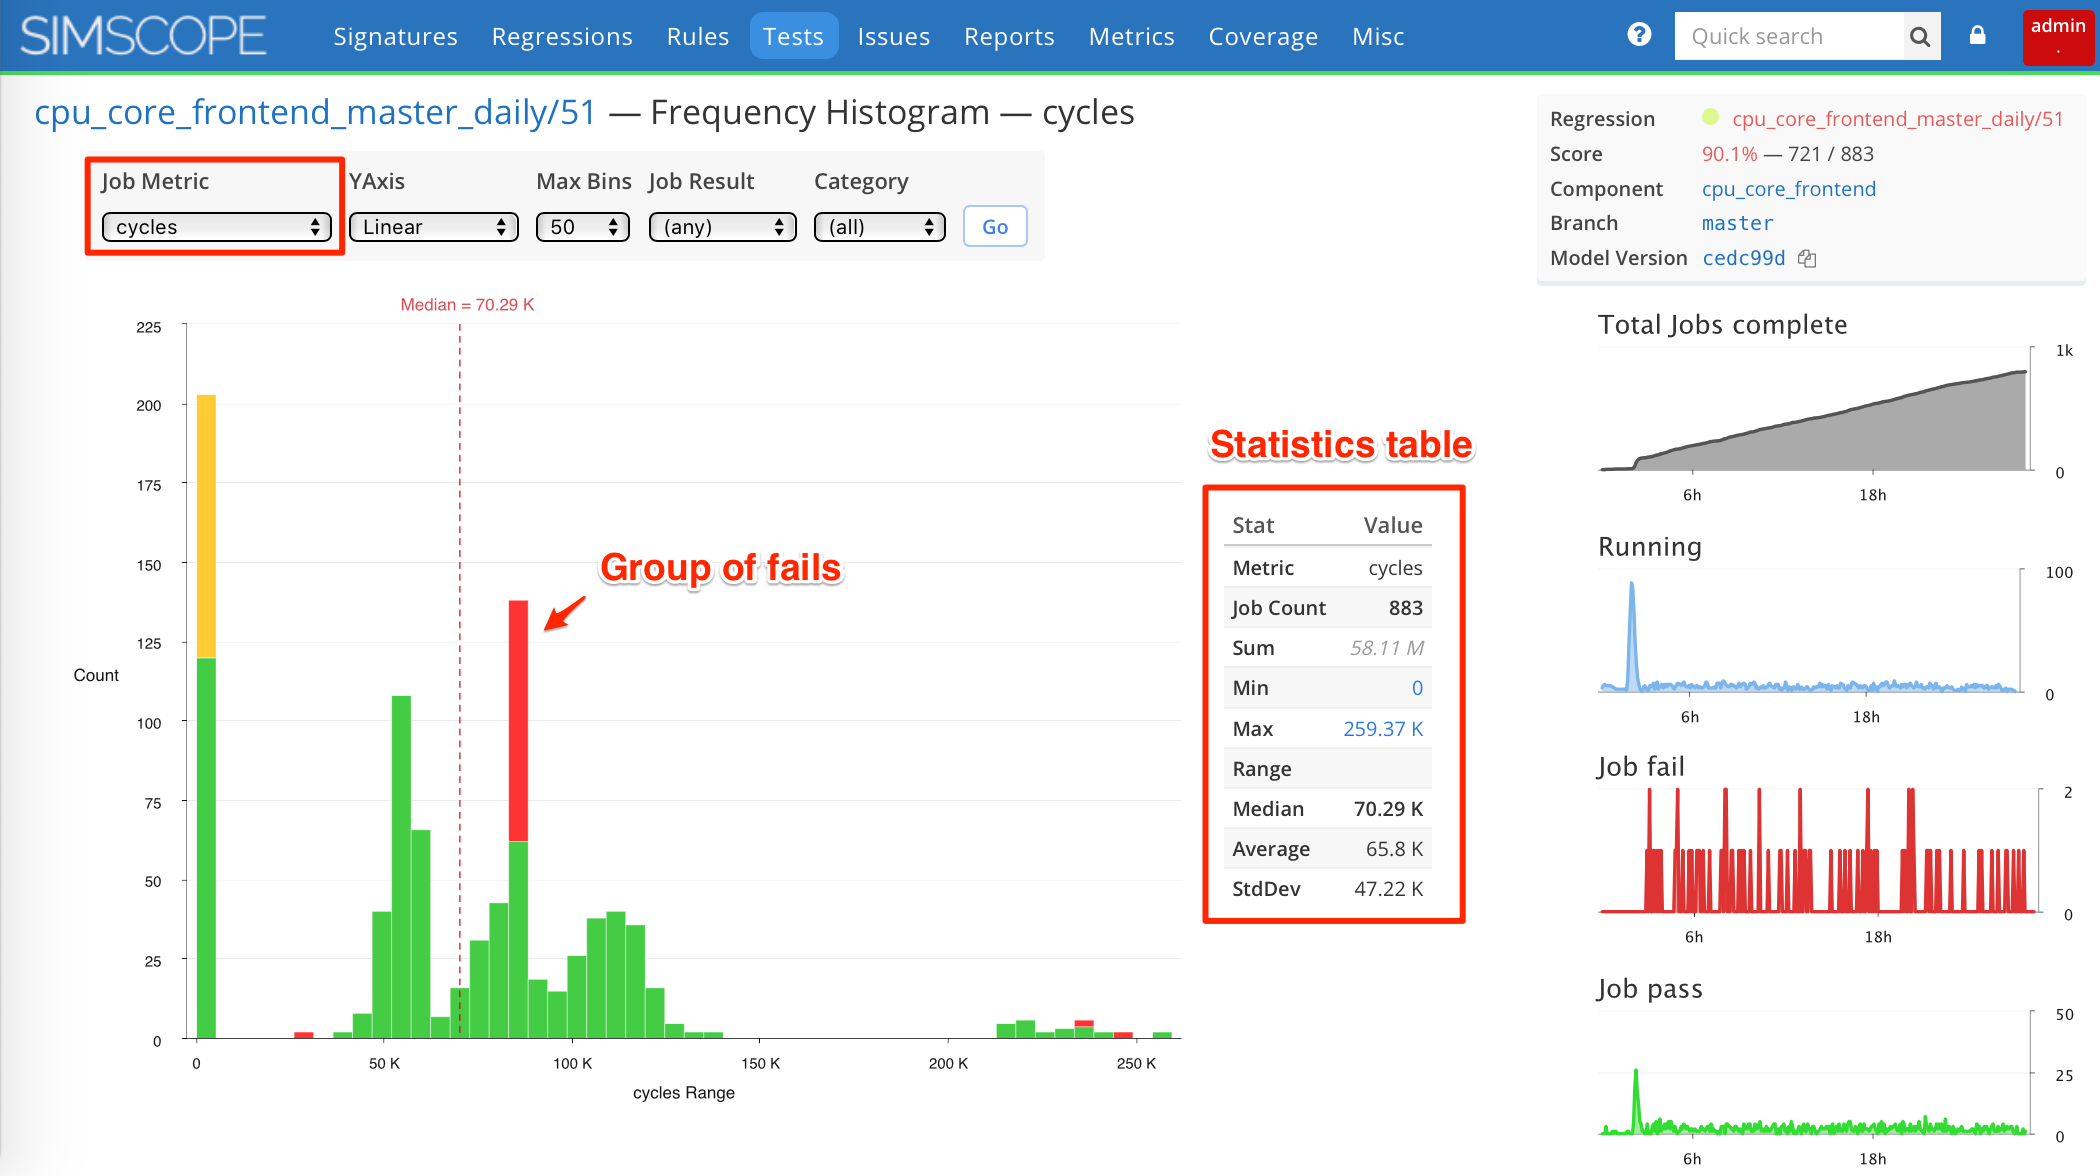2100x1176 pixels.
Task: Click the Max value 259.37K link
Action: point(1380,727)
